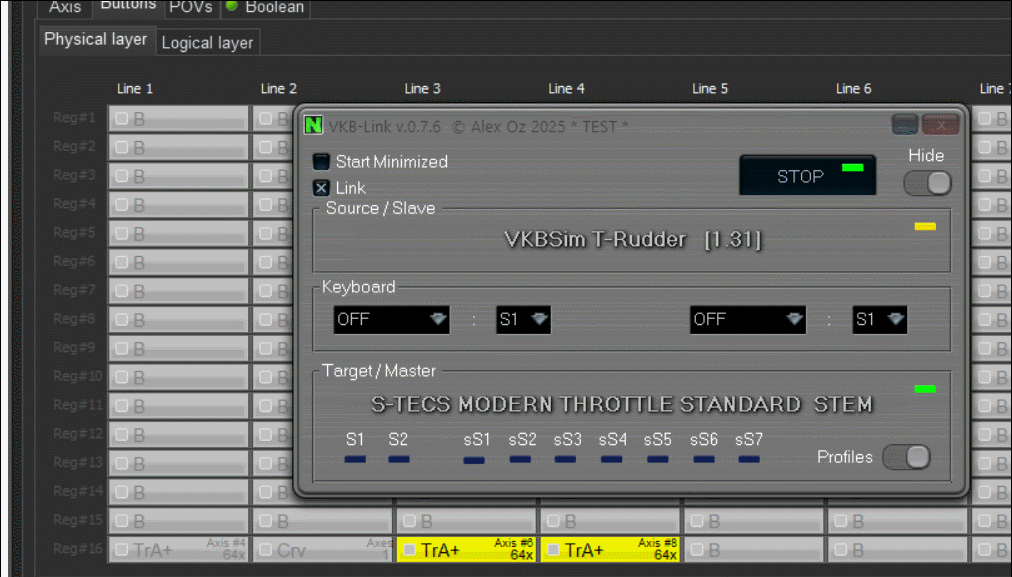Close the VKB-Link window
Screen dimensions: 1012x577
click(940, 125)
